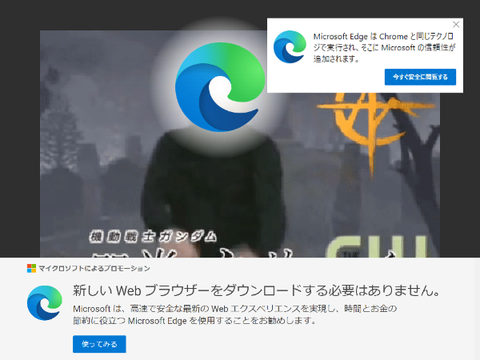The image size is (480, 360).
Task: Click the popup message about Chrome technology
Action: [384, 47]
